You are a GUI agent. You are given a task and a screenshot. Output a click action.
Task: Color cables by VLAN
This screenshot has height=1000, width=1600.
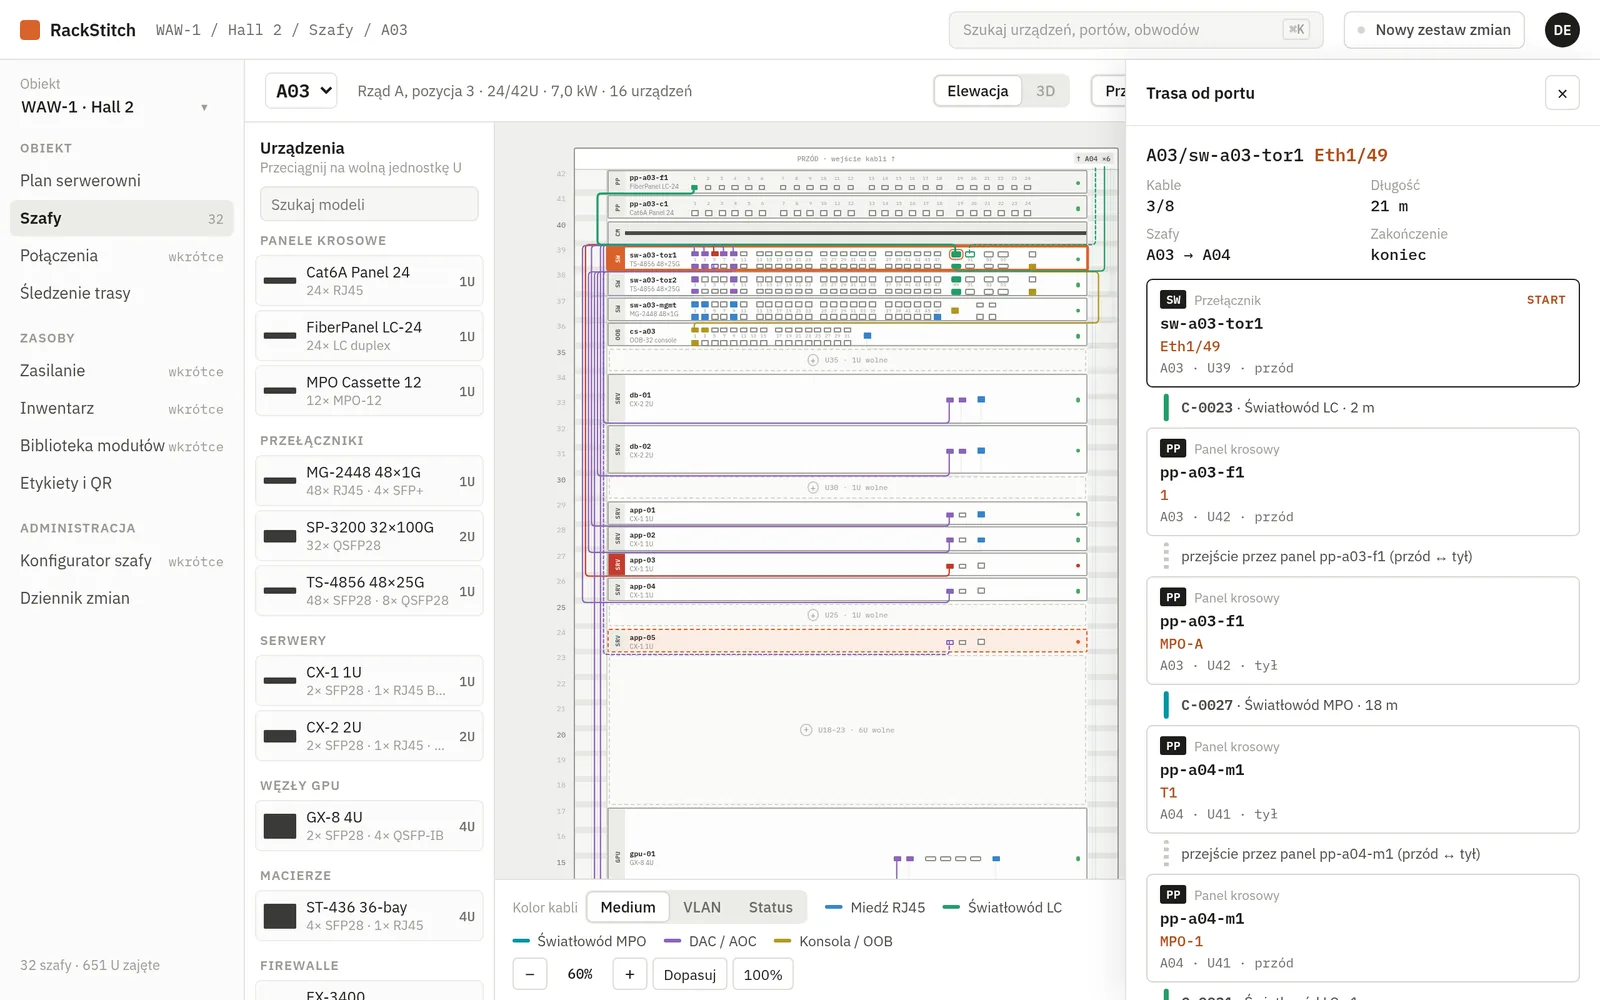tap(702, 907)
